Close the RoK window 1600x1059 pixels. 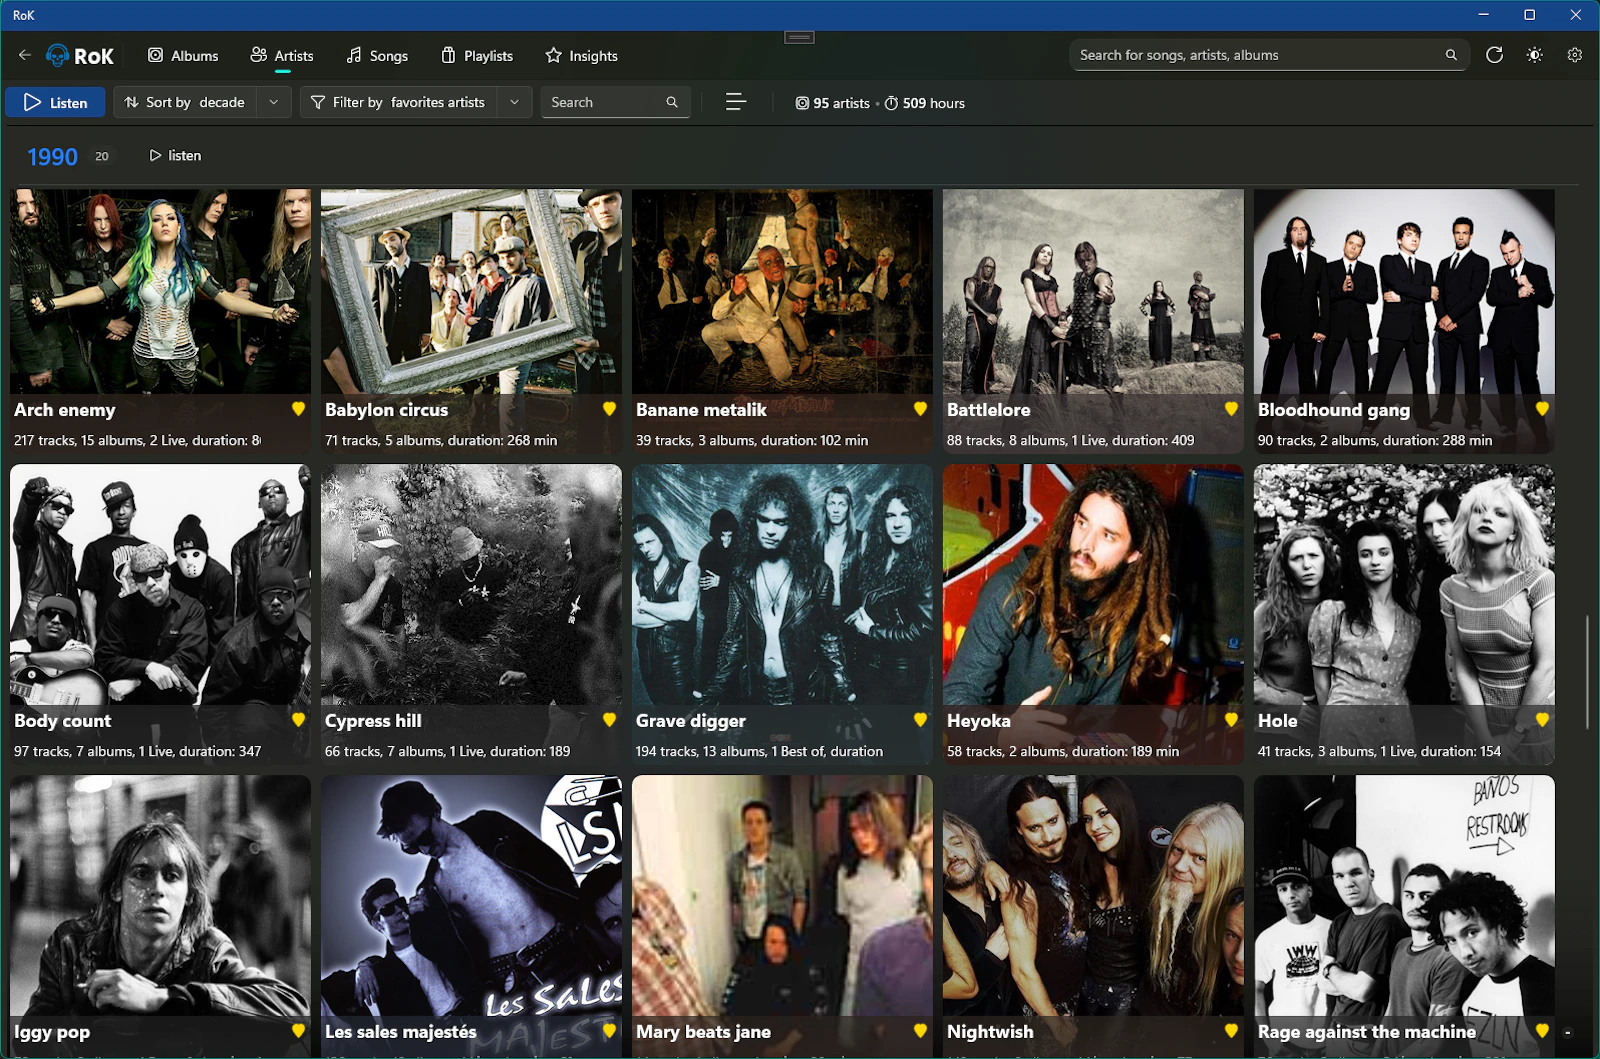[1576, 15]
